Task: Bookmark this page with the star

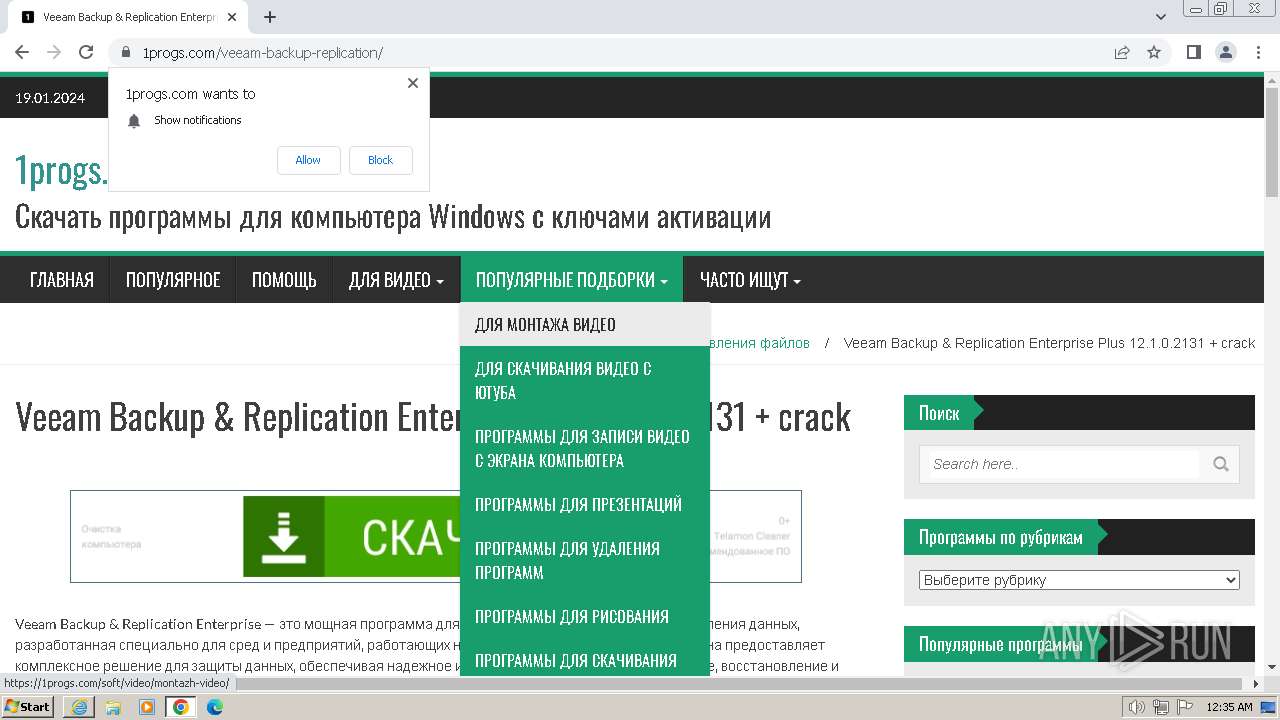Action: (x=1154, y=52)
